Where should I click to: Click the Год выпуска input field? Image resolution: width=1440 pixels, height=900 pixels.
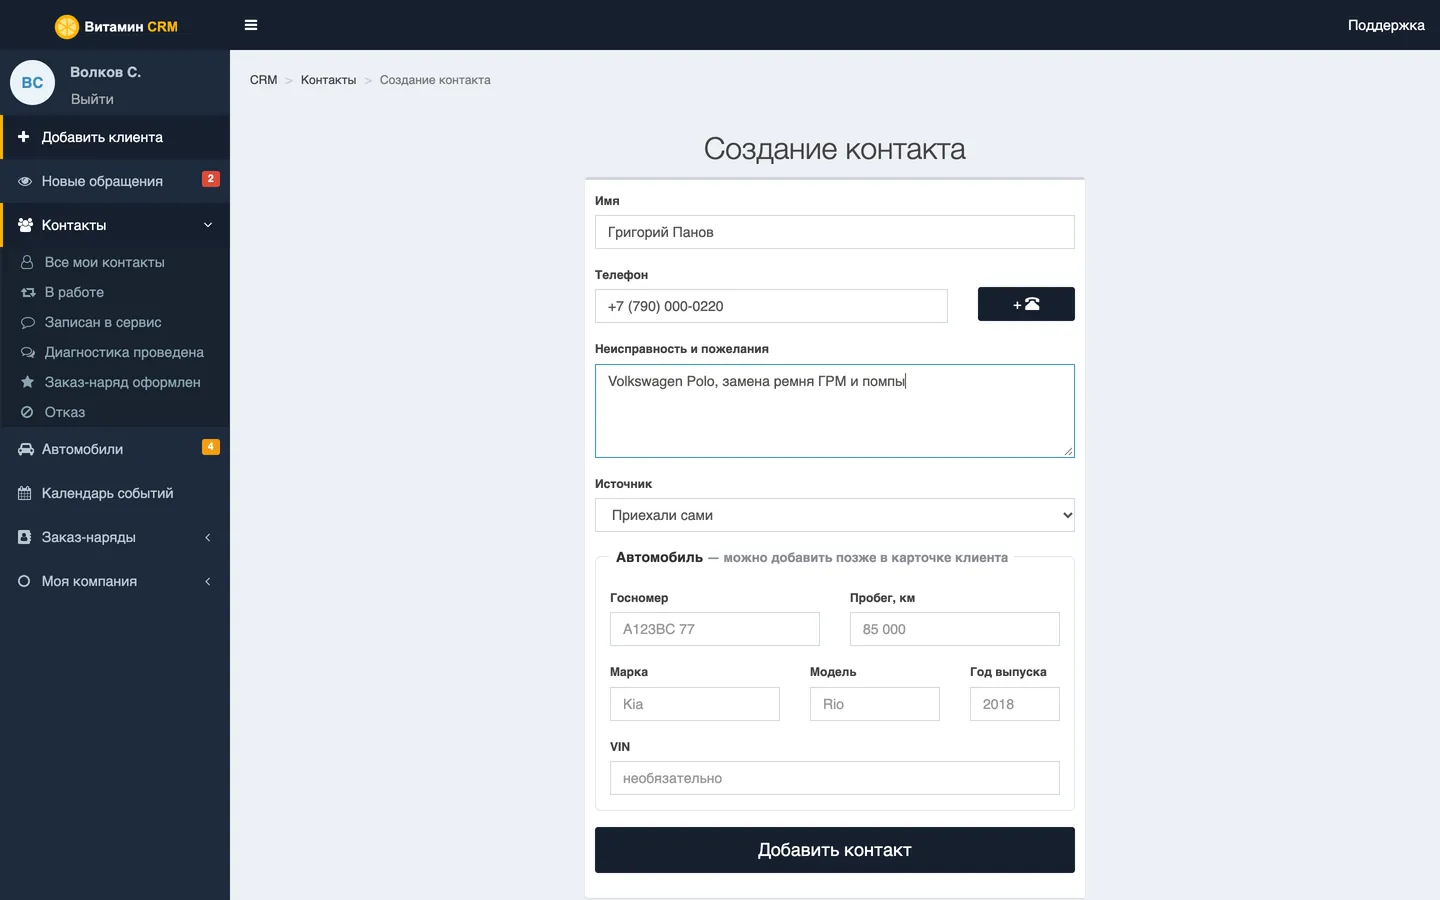click(1015, 704)
